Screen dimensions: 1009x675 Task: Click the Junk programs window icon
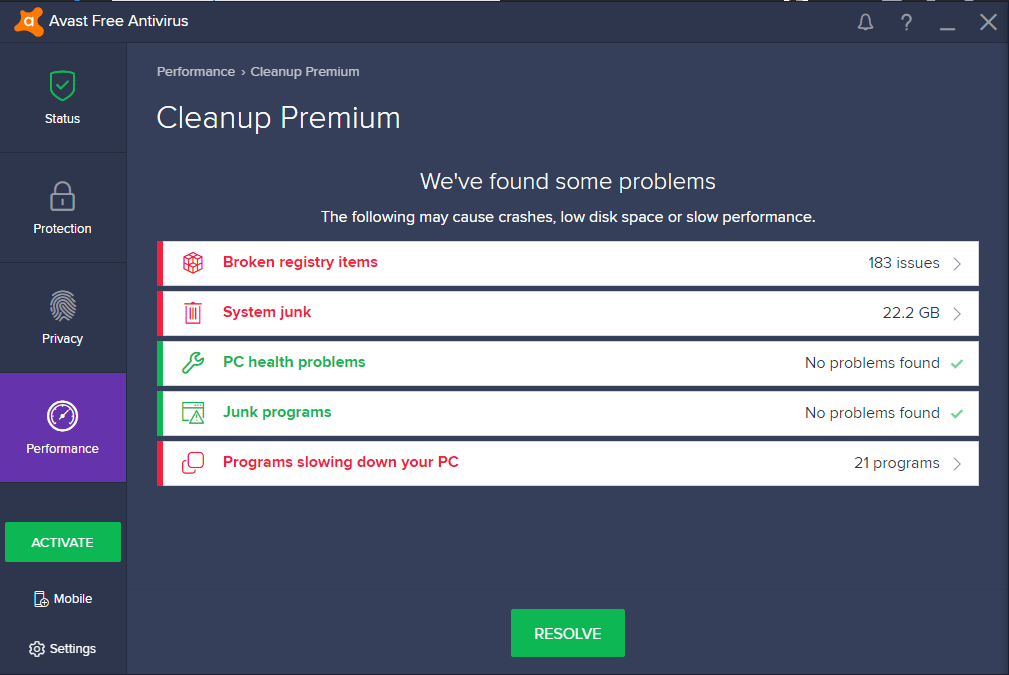192,412
